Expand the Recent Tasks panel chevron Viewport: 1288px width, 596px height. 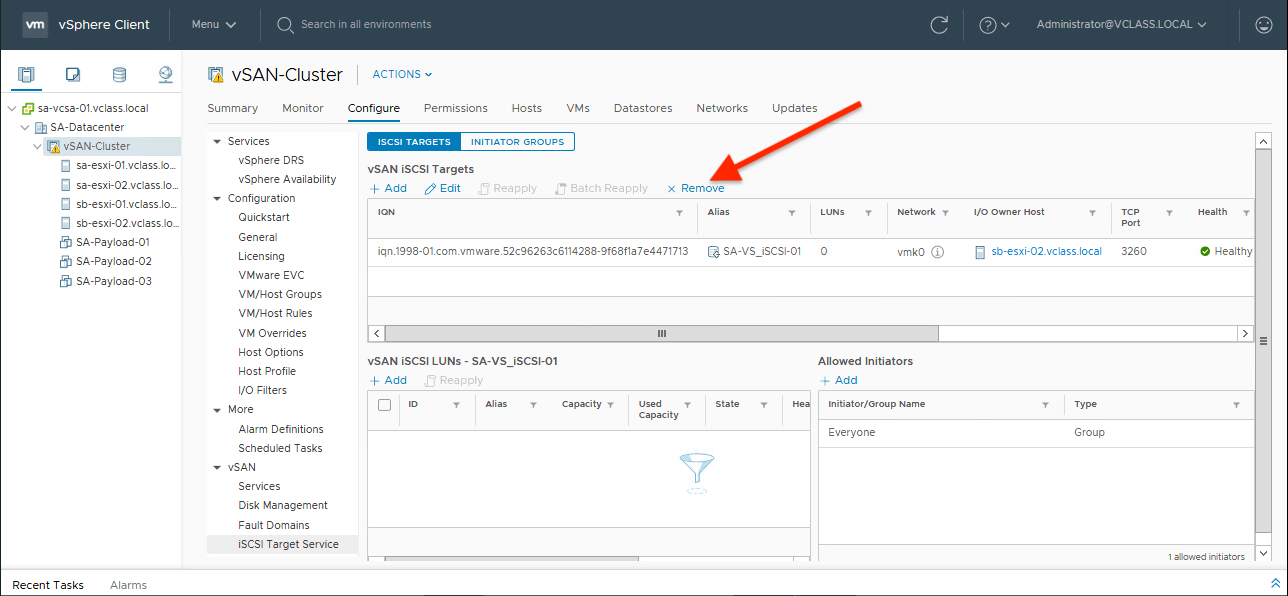(1274, 584)
